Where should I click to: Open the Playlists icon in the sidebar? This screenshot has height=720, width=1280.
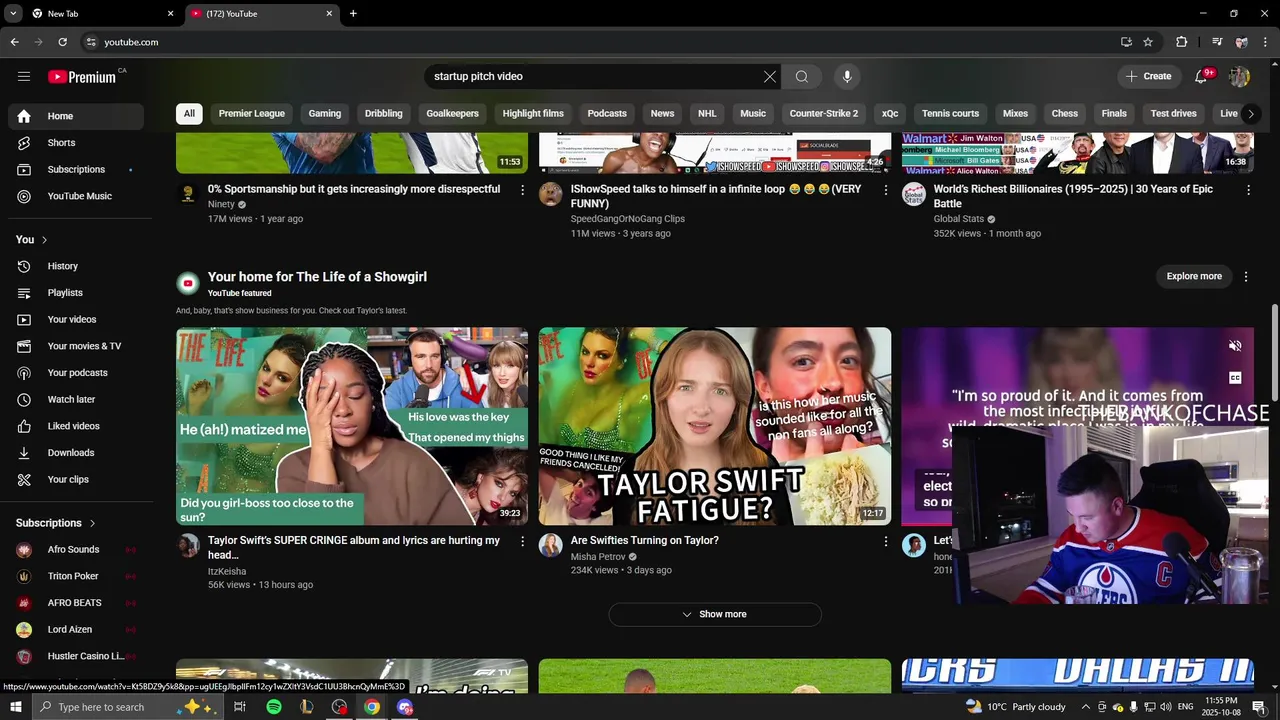coord(24,293)
